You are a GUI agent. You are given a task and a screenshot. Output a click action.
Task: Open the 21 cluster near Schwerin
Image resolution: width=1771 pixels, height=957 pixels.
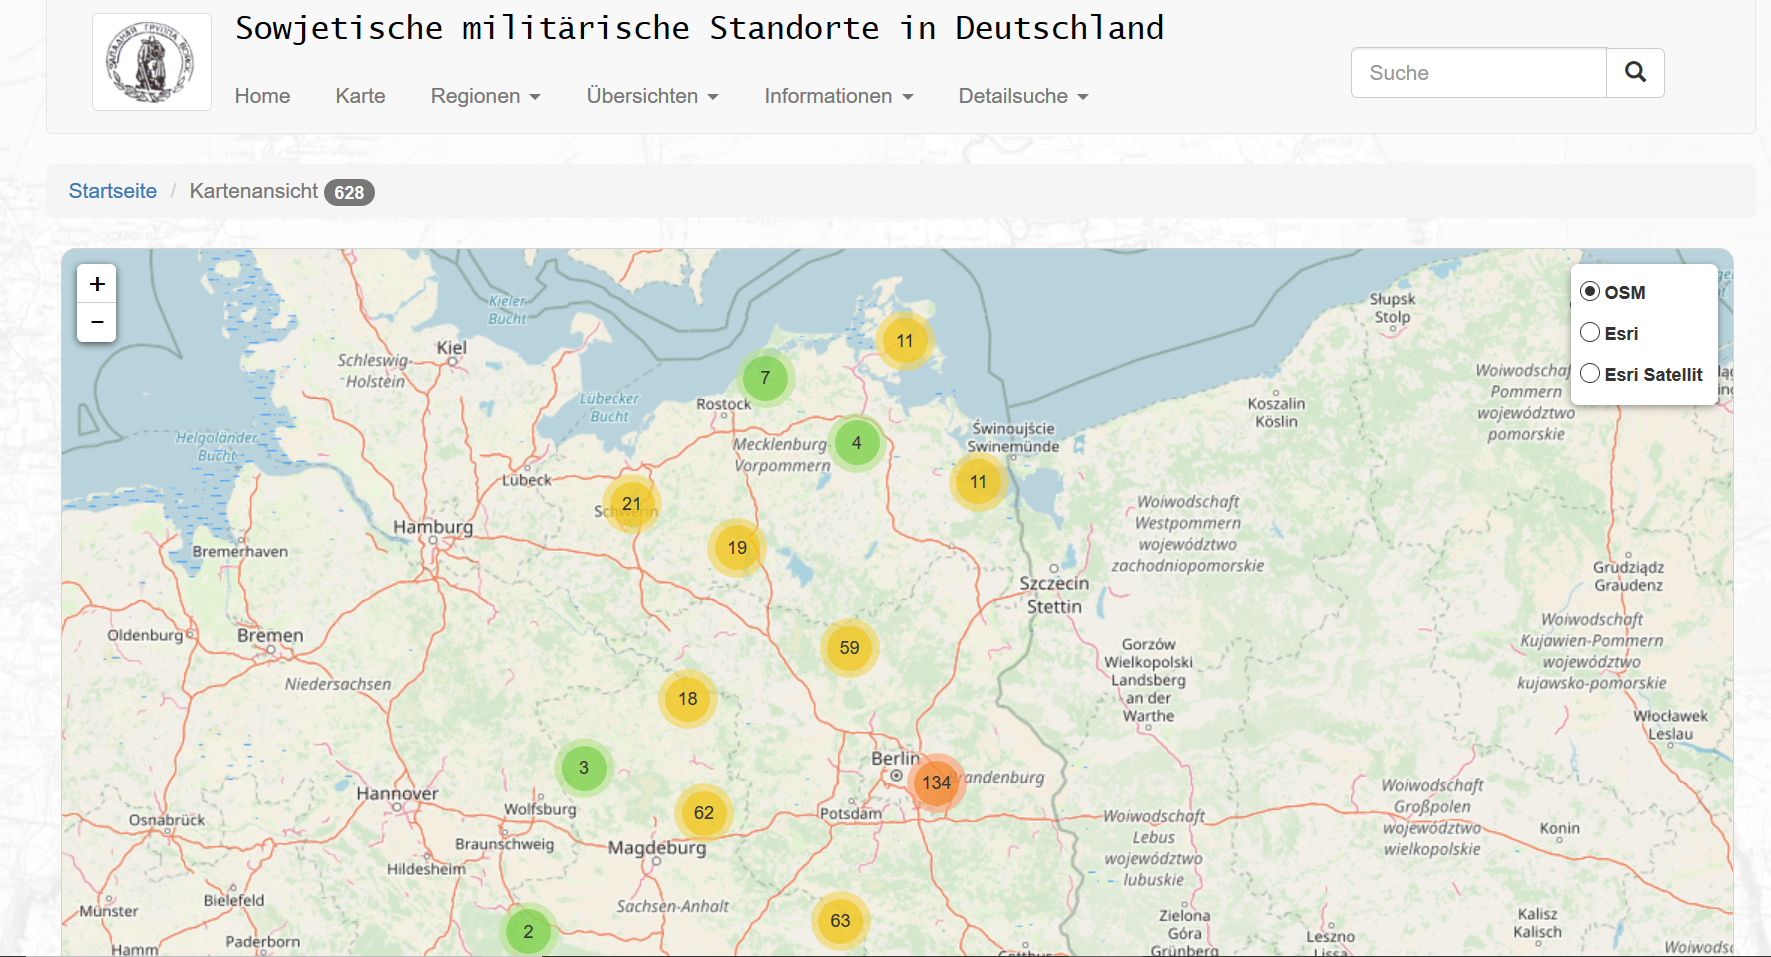click(631, 504)
